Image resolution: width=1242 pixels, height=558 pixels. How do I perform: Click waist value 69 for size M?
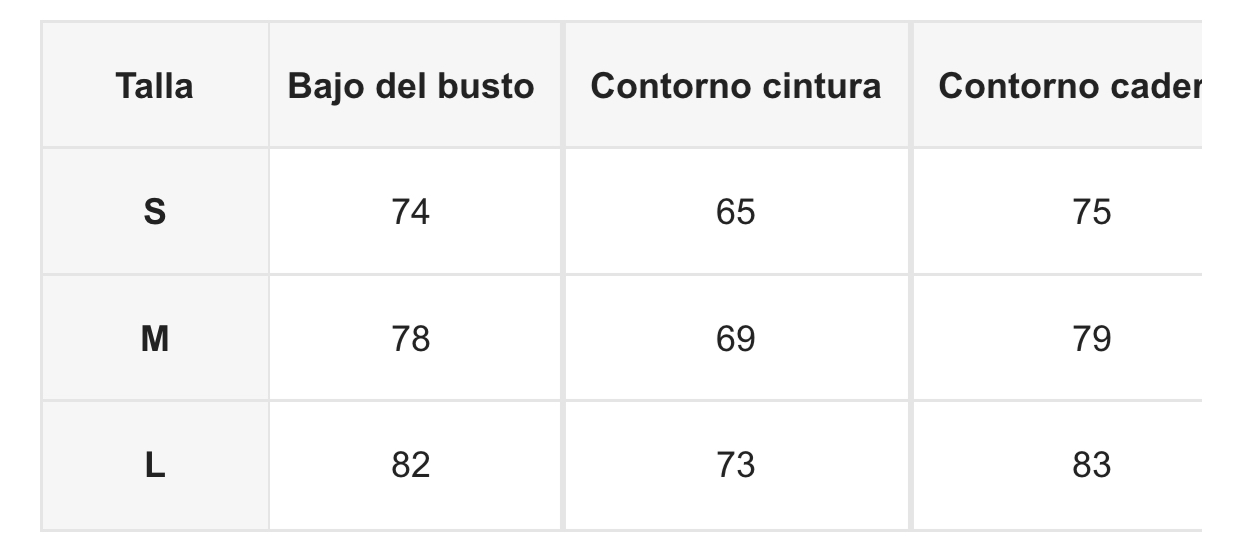(736, 339)
